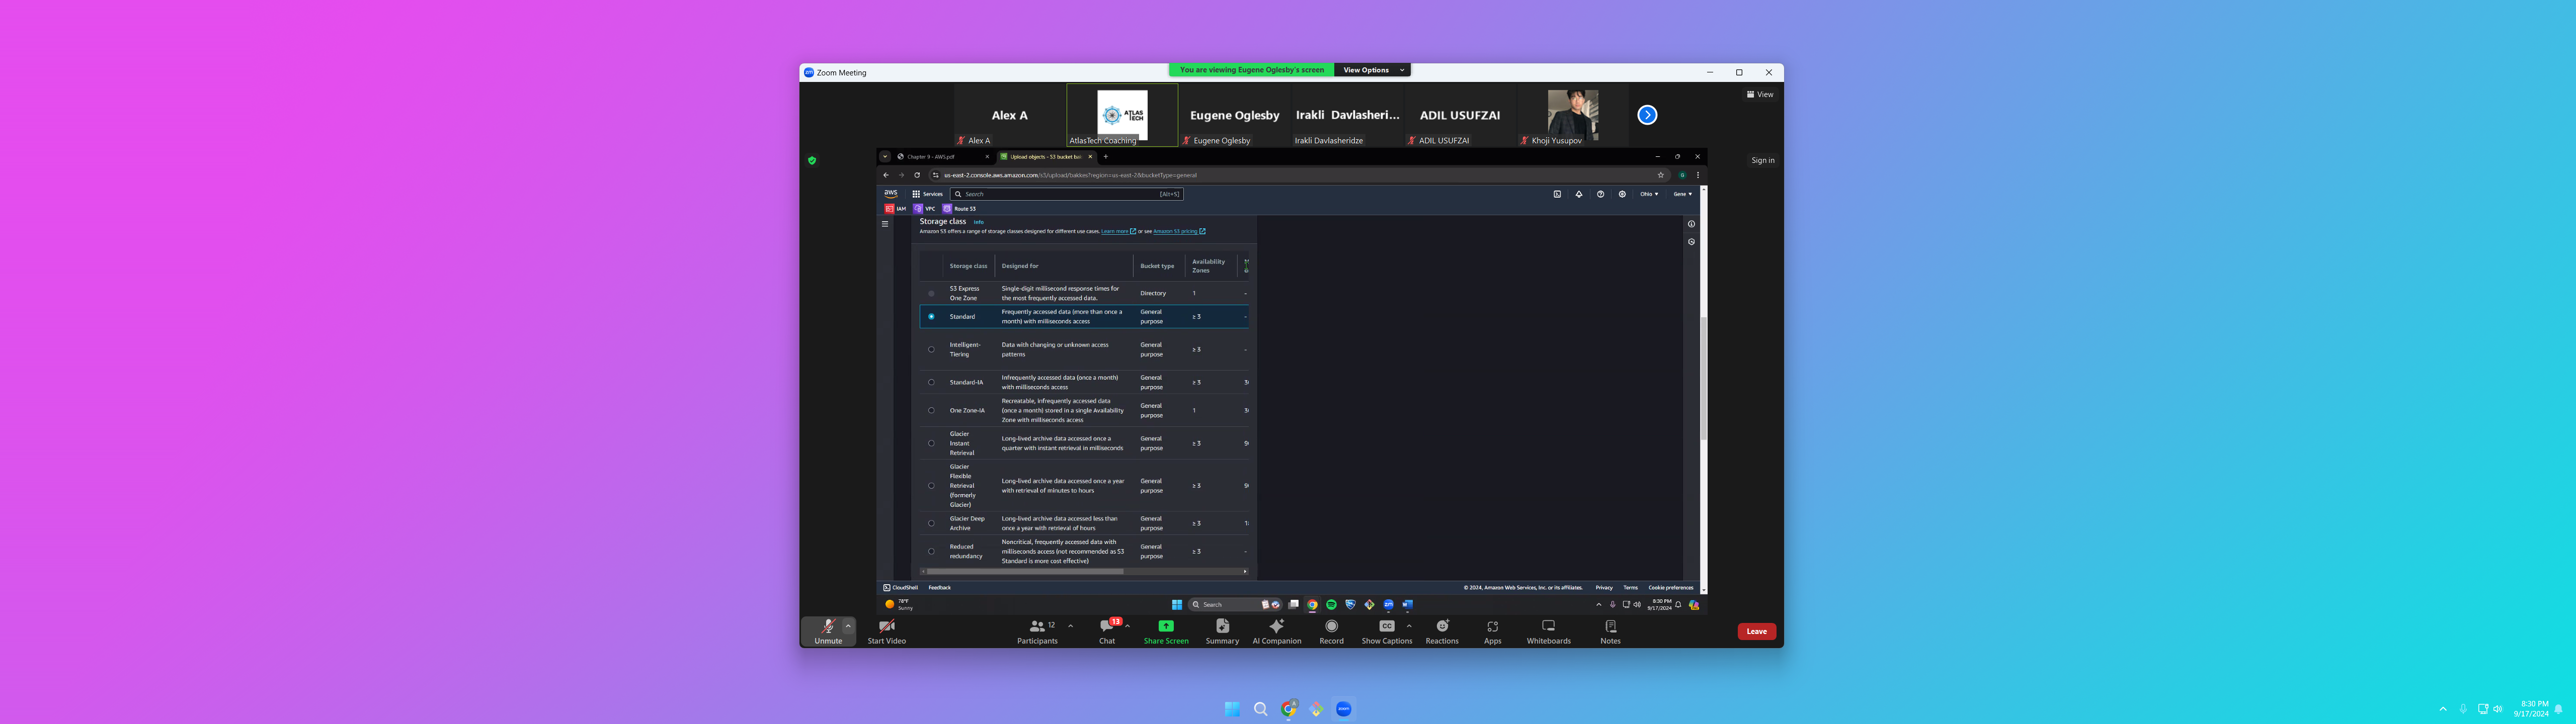The width and height of the screenshot is (2576, 724).
Task: Open the Amazon S3 pricing link
Action: pyautogui.click(x=1175, y=231)
